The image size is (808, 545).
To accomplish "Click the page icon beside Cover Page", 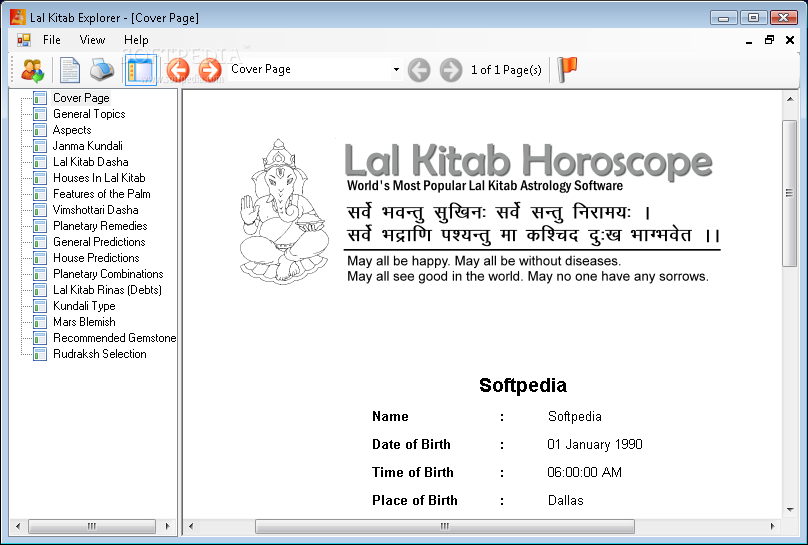I will coord(40,98).
